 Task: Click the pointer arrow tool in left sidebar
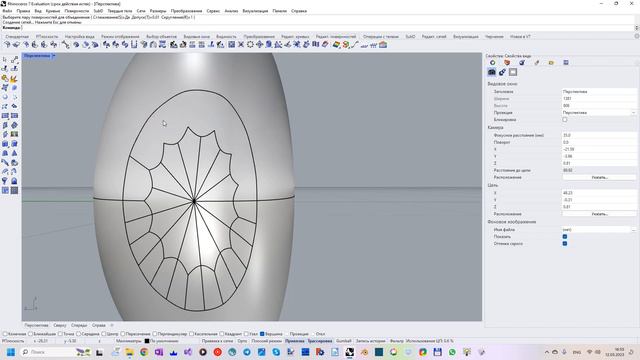tap(5, 60)
